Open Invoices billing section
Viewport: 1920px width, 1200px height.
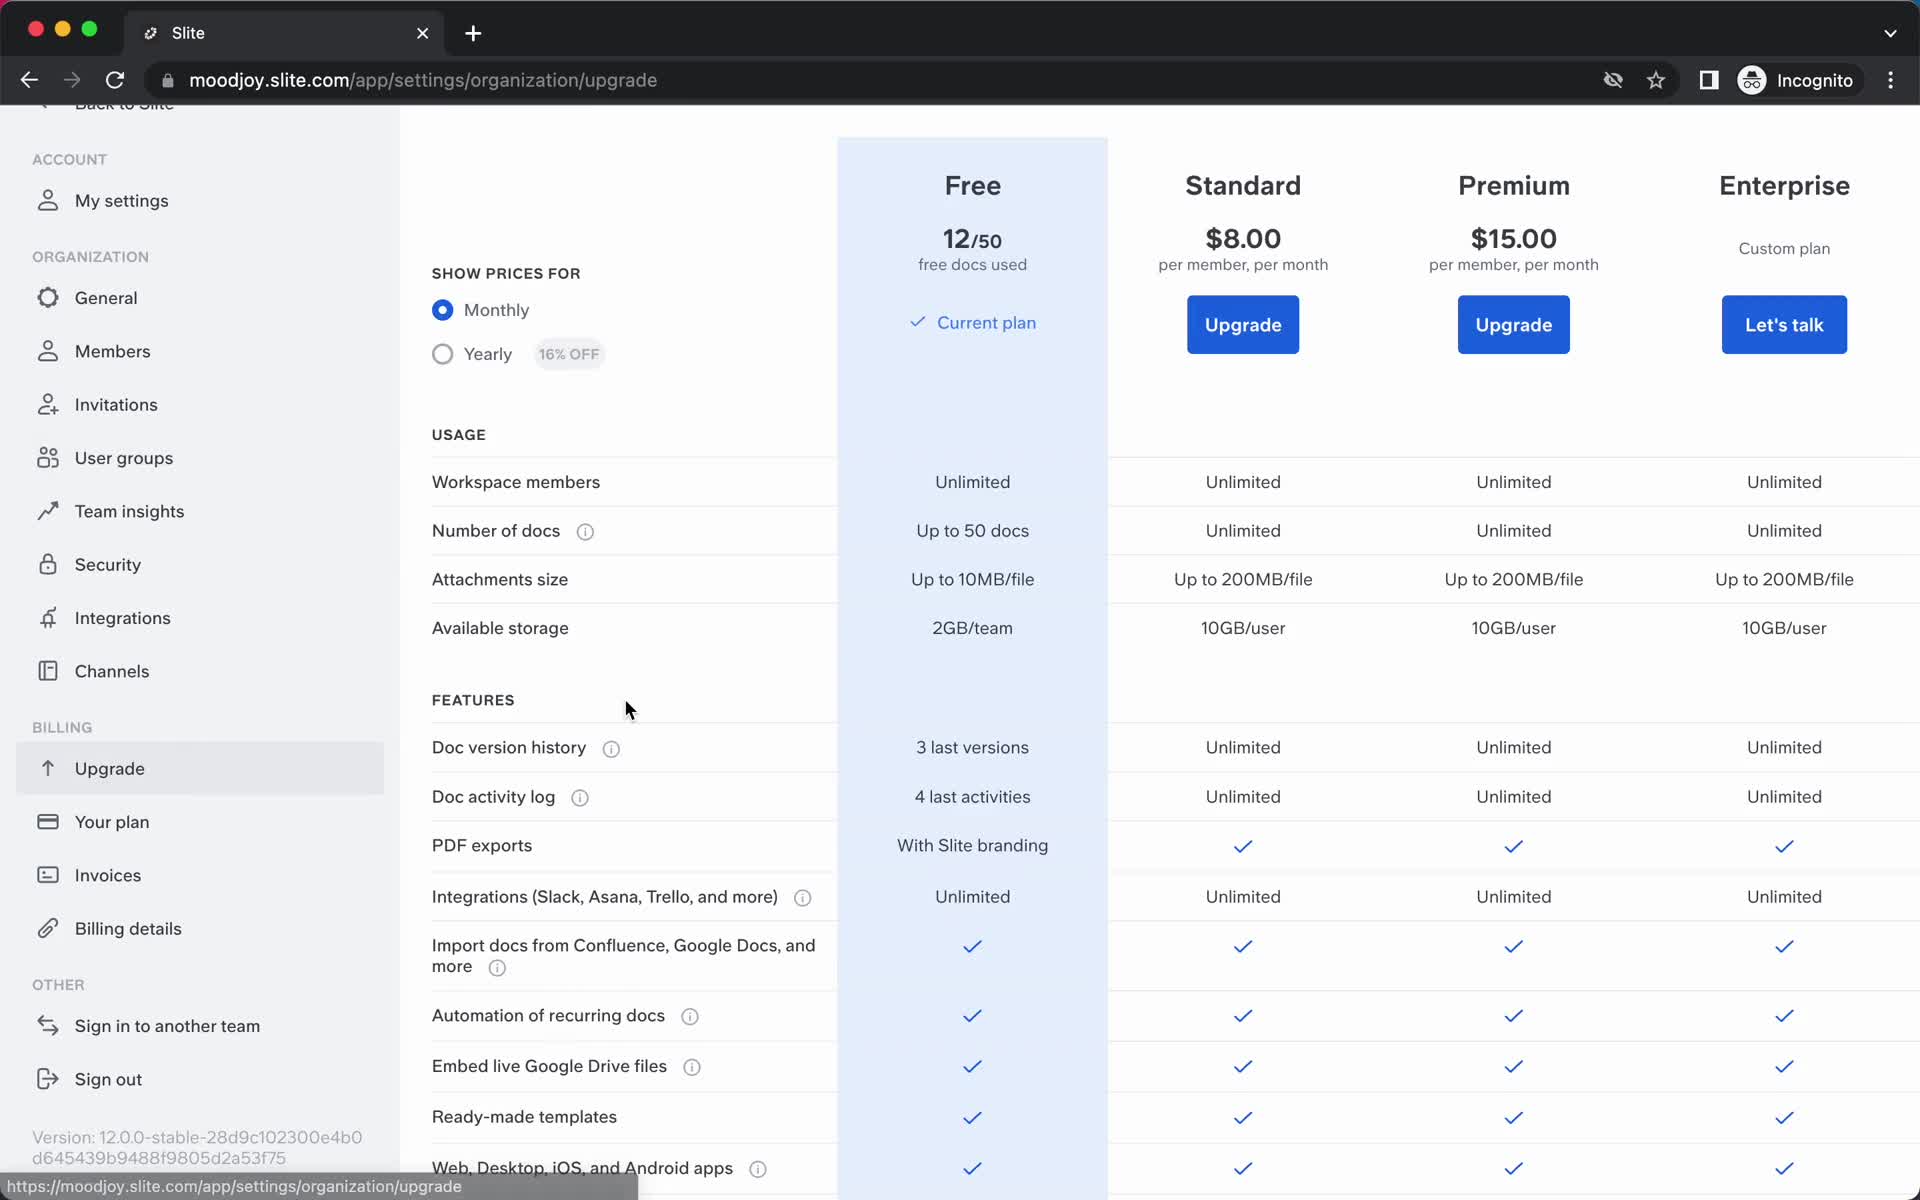[108, 874]
